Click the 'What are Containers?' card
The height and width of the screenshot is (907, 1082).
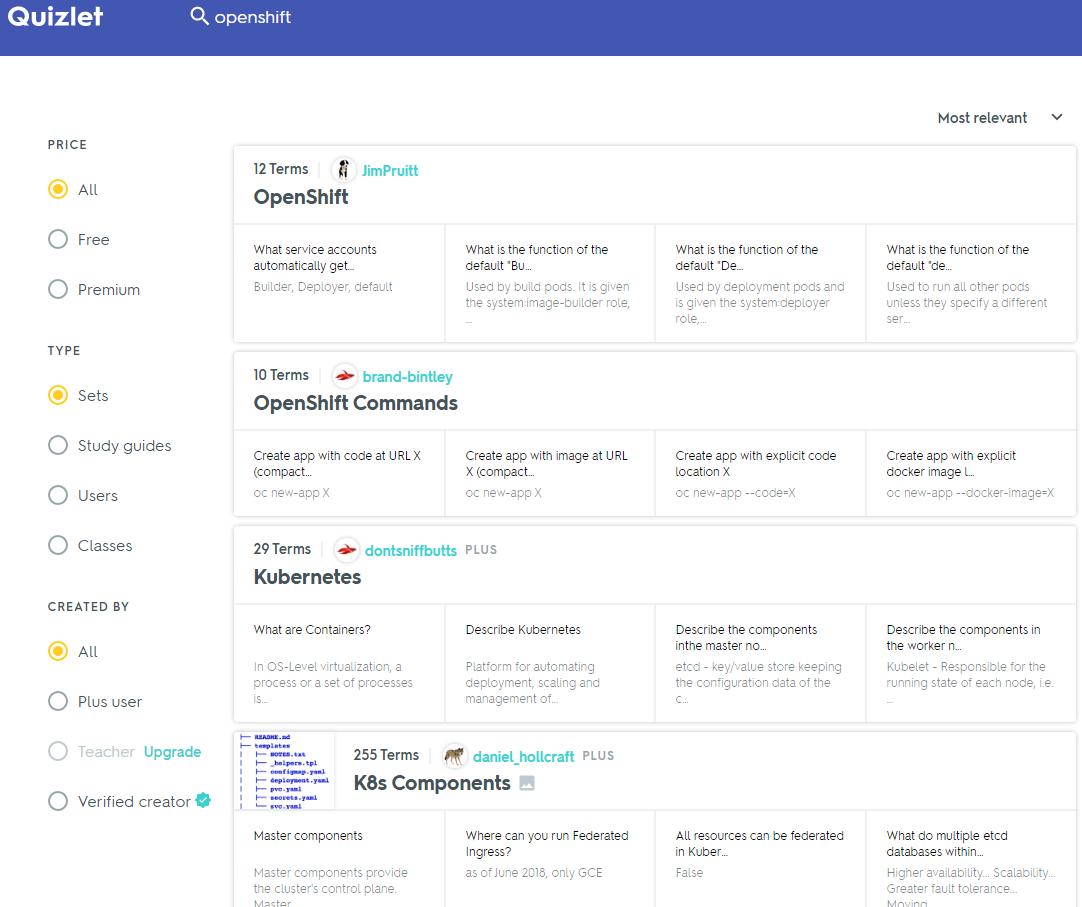[x=340, y=663]
